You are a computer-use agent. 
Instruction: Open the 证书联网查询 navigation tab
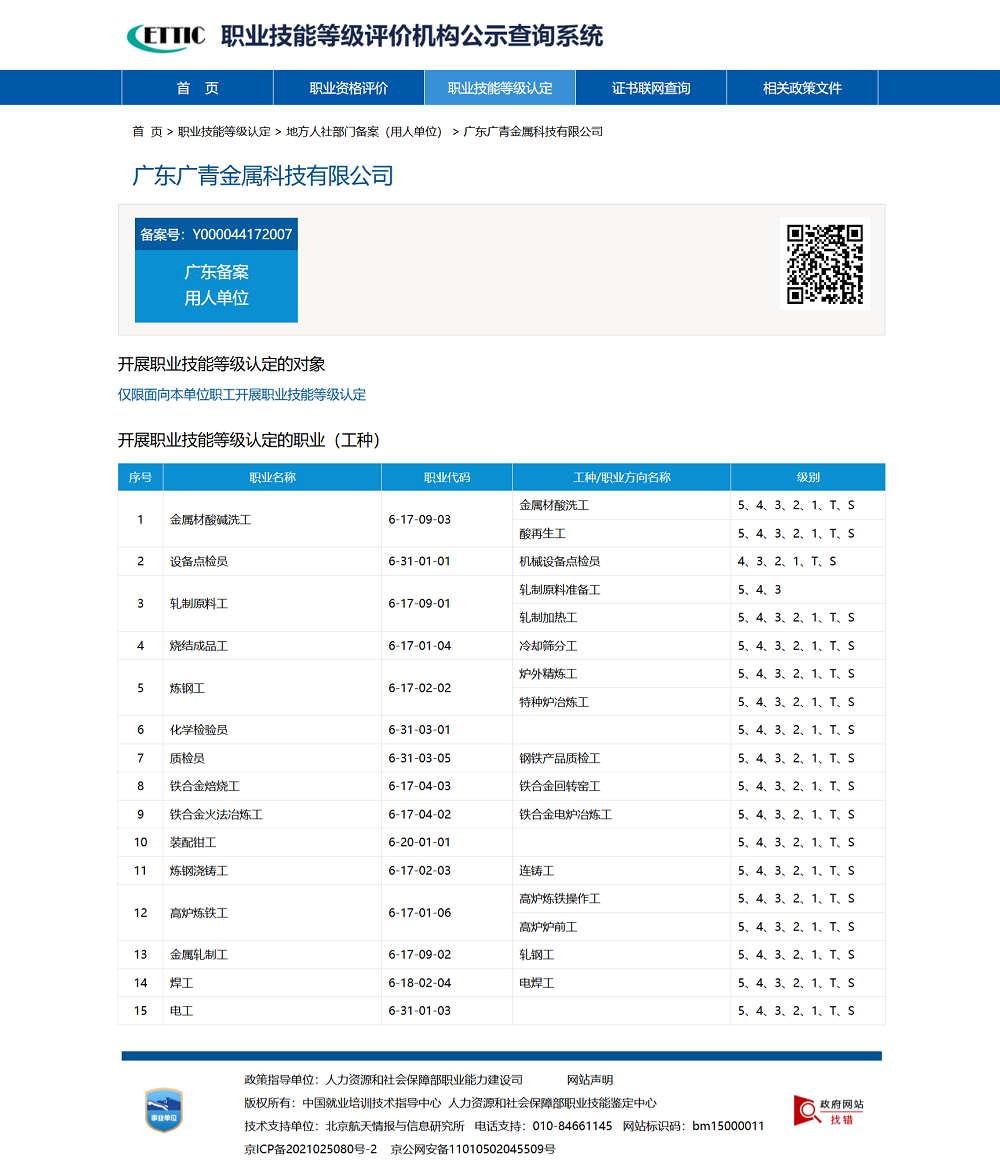(x=651, y=88)
